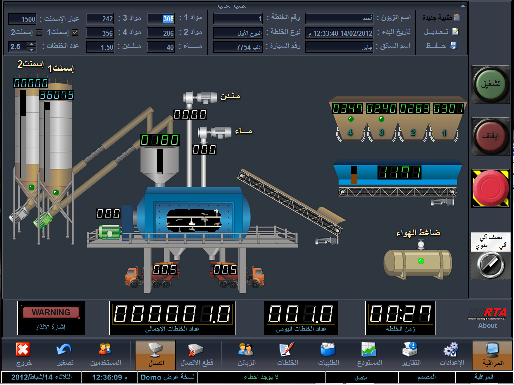Click Disconnect (قطع الاتصال) toolbar icon
This screenshot has height=385, width=514.
[x=196, y=355]
